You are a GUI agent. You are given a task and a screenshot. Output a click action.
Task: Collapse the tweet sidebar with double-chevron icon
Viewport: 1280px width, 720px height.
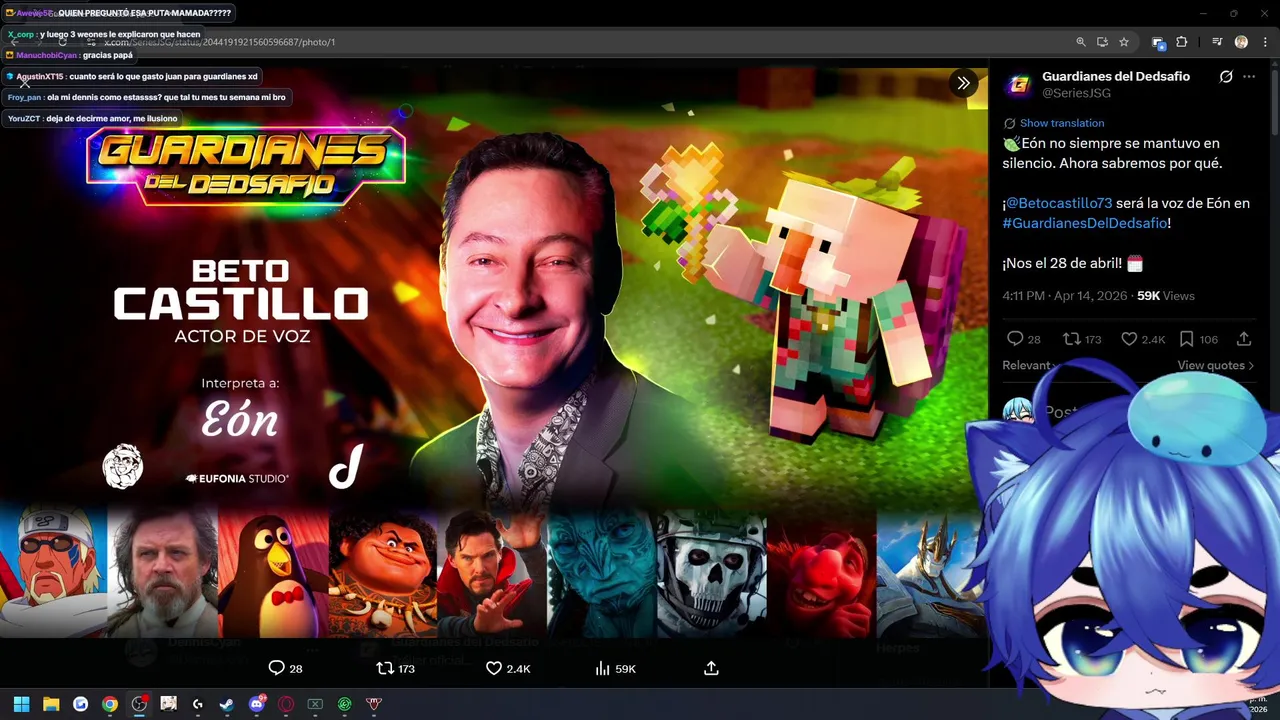tap(963, 83)
